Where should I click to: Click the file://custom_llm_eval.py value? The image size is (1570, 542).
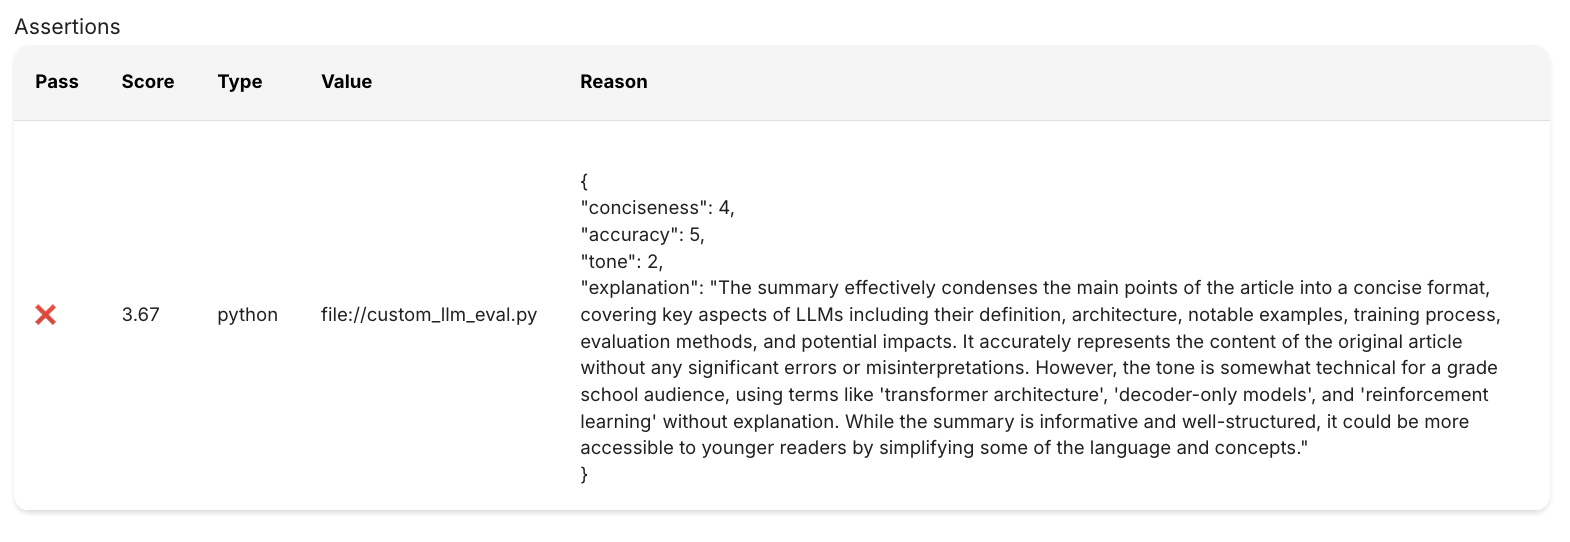coord(429,315)
